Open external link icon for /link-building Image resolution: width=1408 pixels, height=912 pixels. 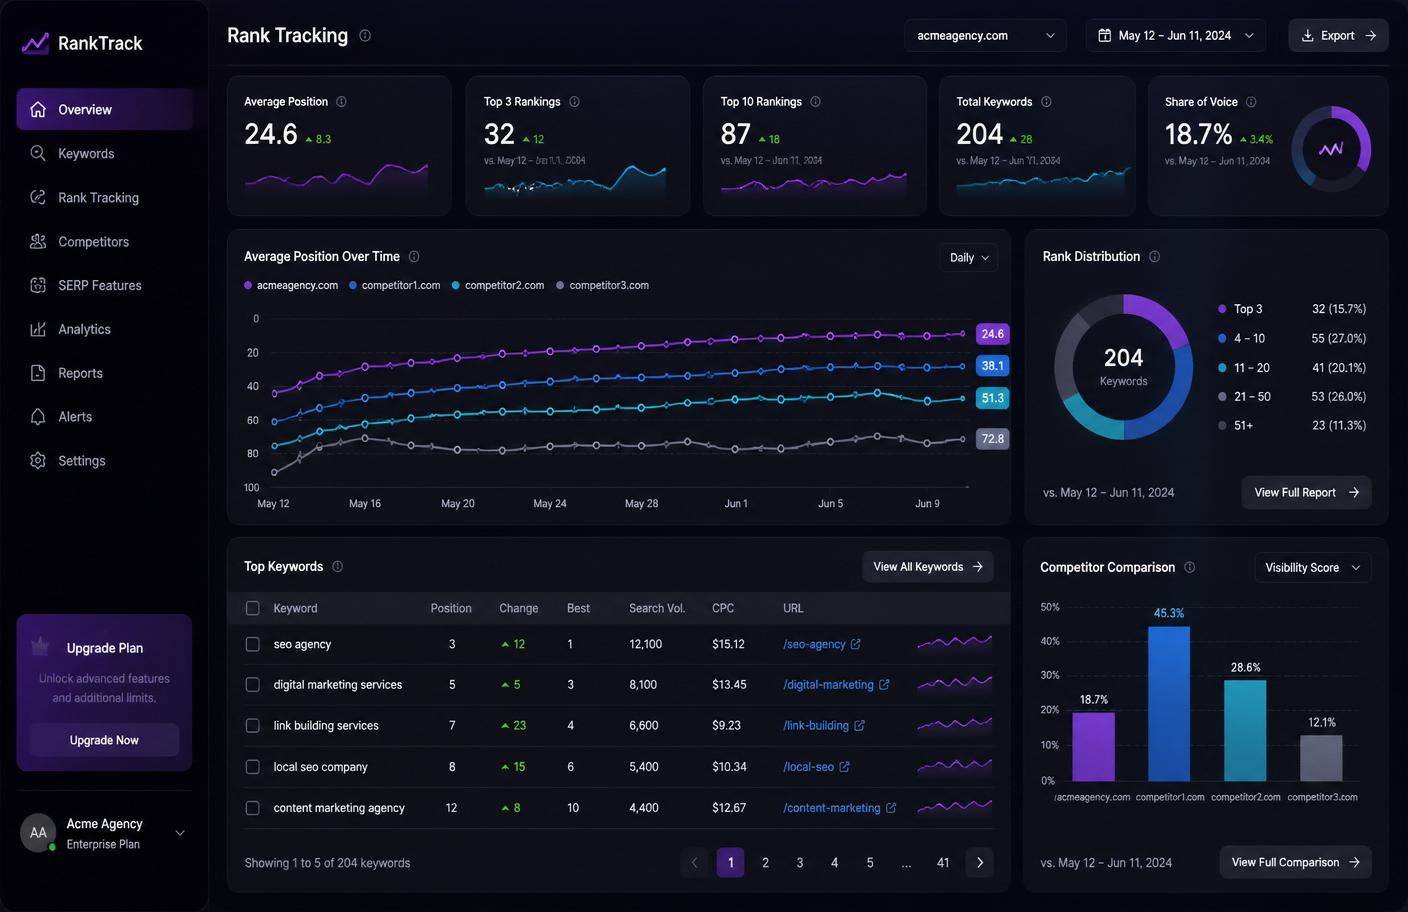[x=860, y=726]
